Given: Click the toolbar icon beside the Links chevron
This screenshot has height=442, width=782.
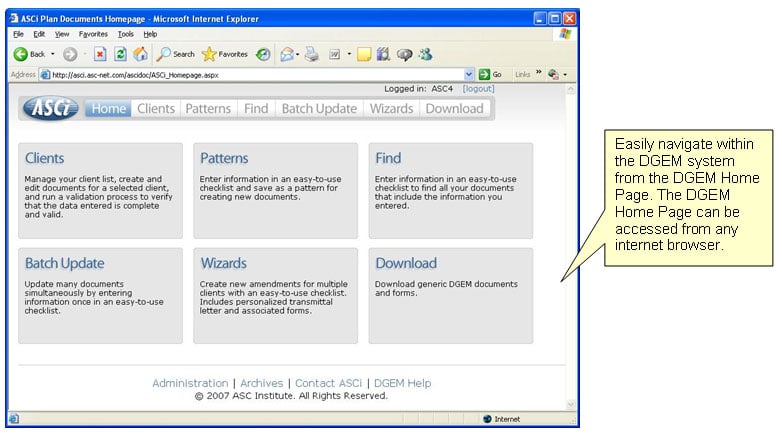Looking at the screenshot, I should pyautogui.click(x=553, y=74).
